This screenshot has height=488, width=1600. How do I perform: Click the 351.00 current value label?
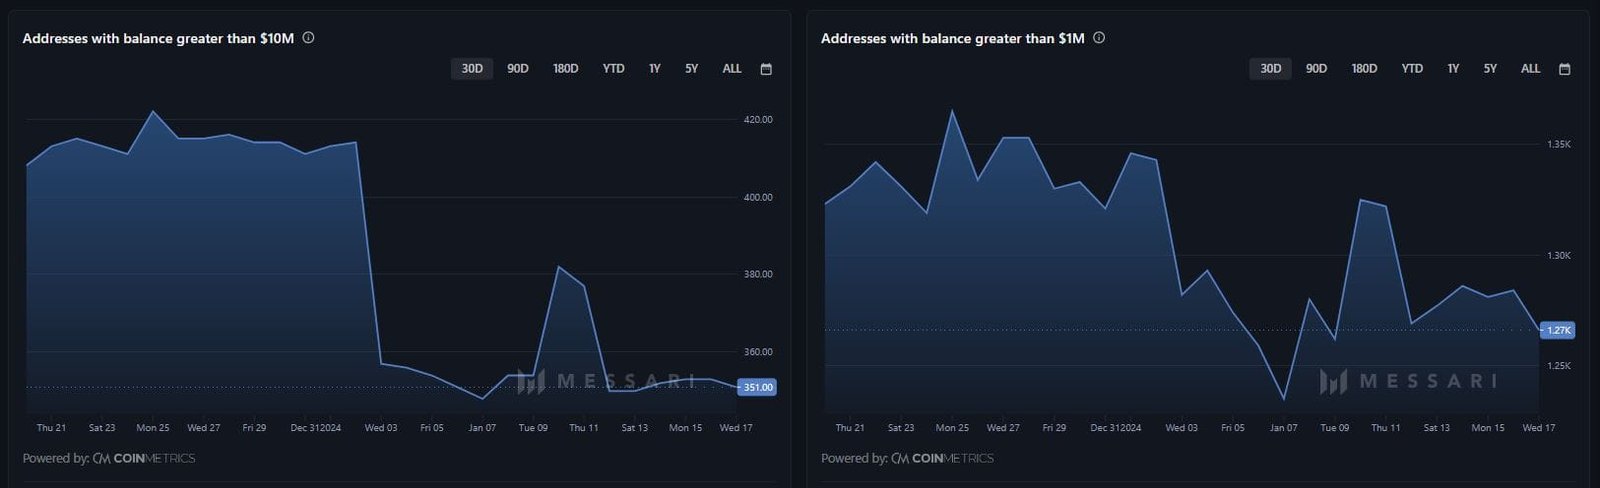tap(757, 387)
